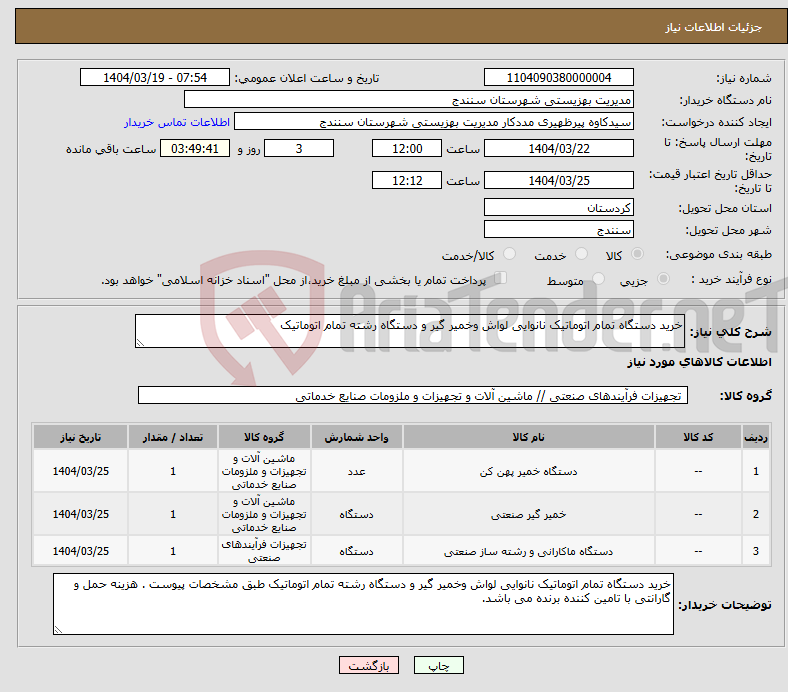This screenshot has height=692, width=788.
Task: Click the تاریخ نیاز column header
Action: [x=80, y=437]
